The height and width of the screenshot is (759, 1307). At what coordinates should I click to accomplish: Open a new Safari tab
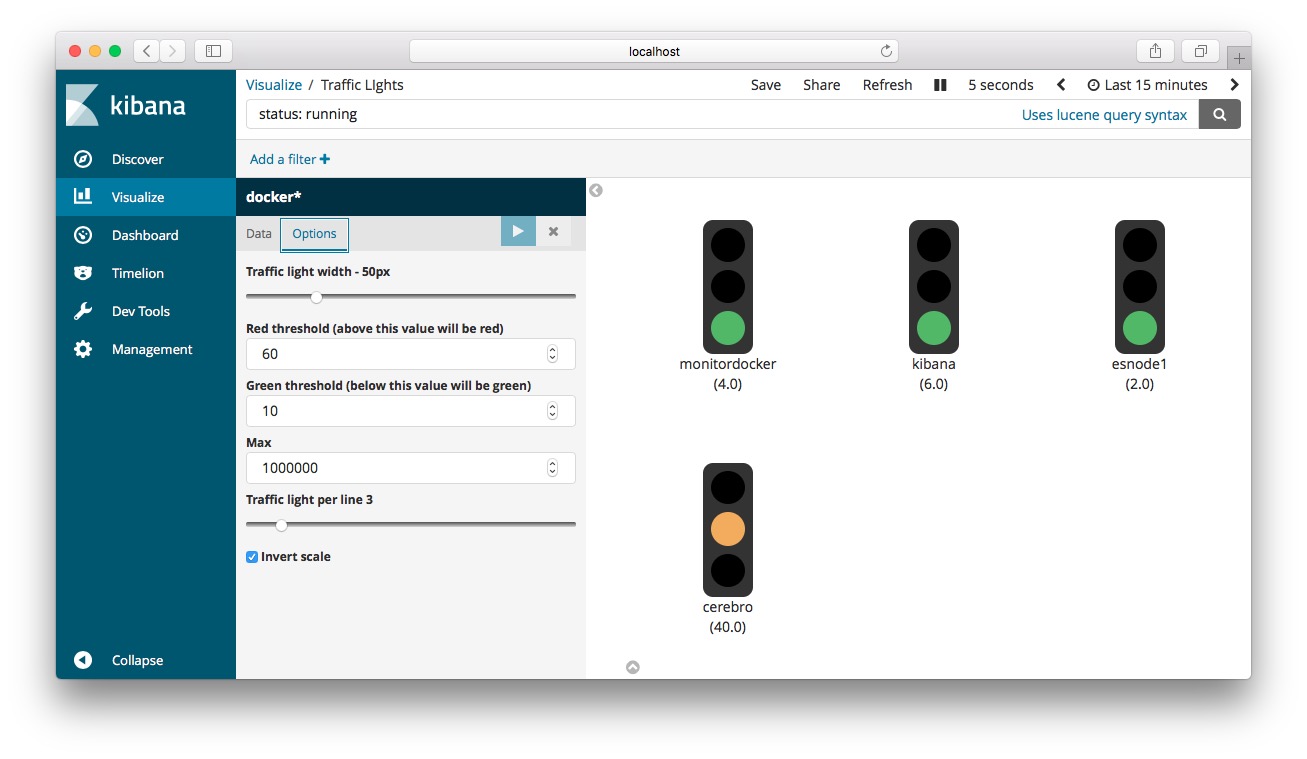coord(1239,58)
